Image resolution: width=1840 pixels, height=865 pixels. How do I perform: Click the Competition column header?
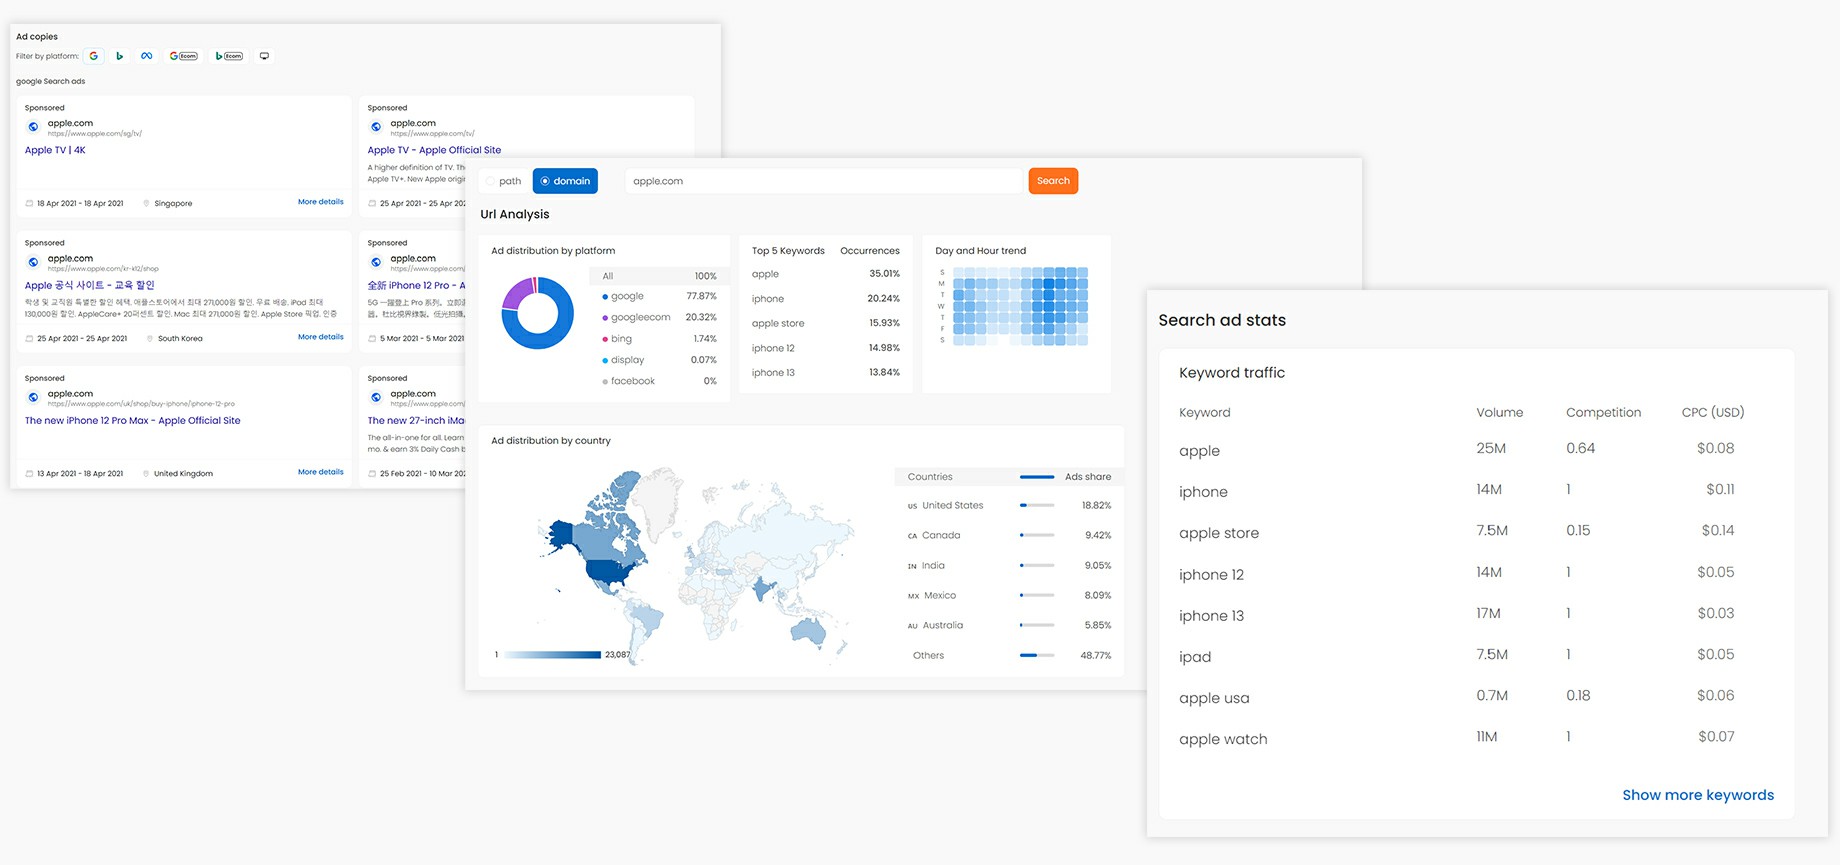coord(1604,412)
